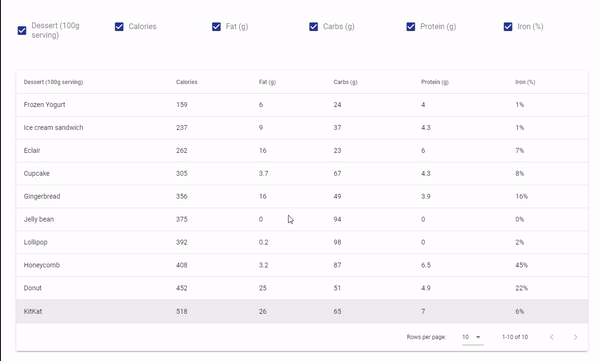Hide the Iron (%) column checkbox

[508, 26]
